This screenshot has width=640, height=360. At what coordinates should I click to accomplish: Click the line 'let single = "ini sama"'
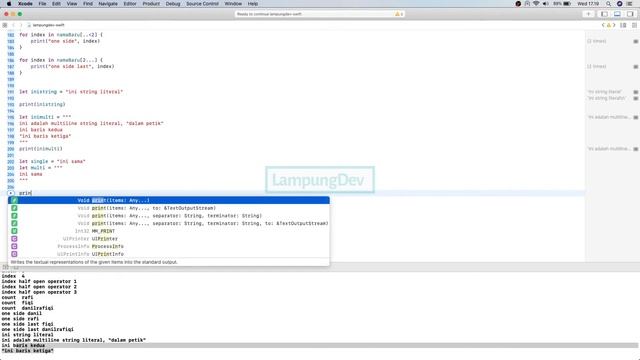click(x=52, y=161)
